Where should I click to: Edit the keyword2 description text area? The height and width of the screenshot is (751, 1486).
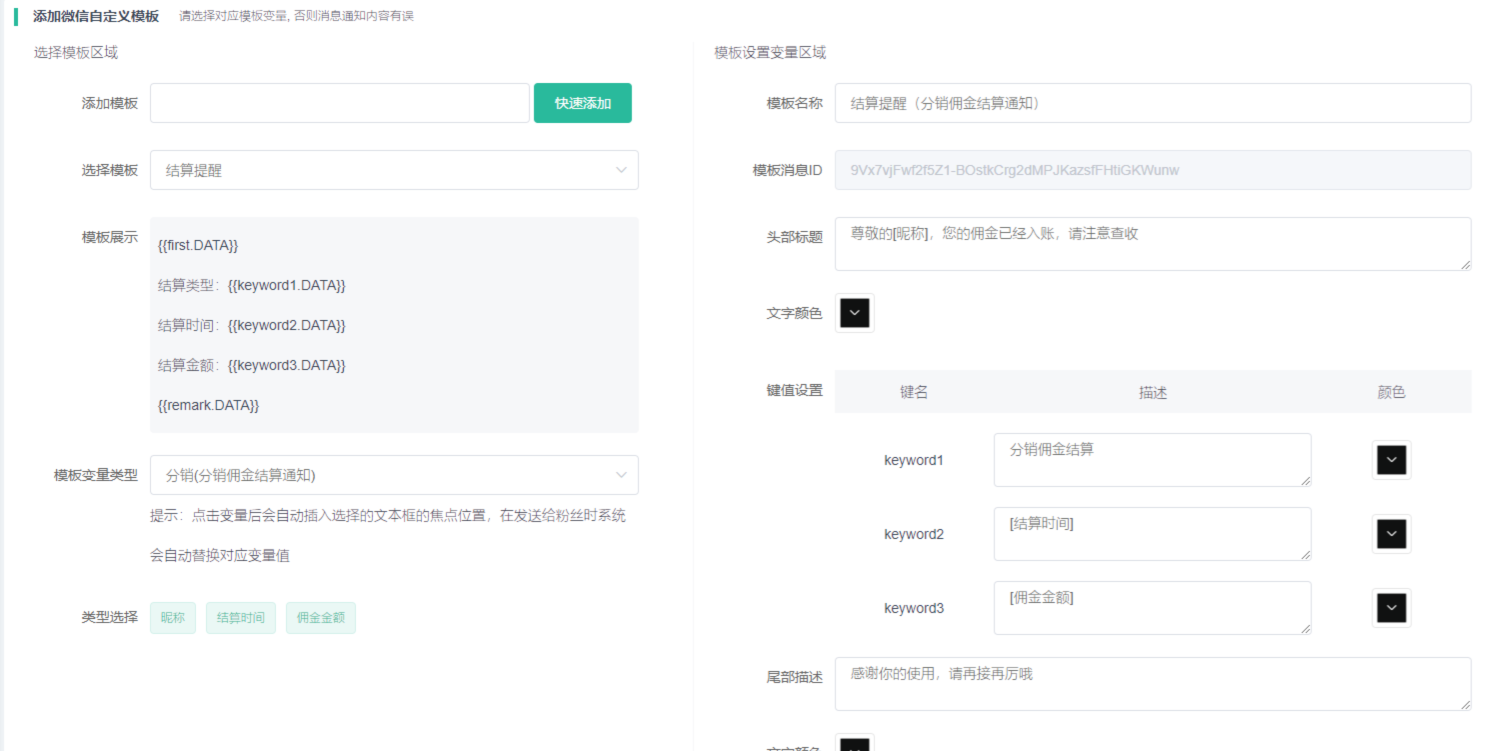[x=1152, y=534]
